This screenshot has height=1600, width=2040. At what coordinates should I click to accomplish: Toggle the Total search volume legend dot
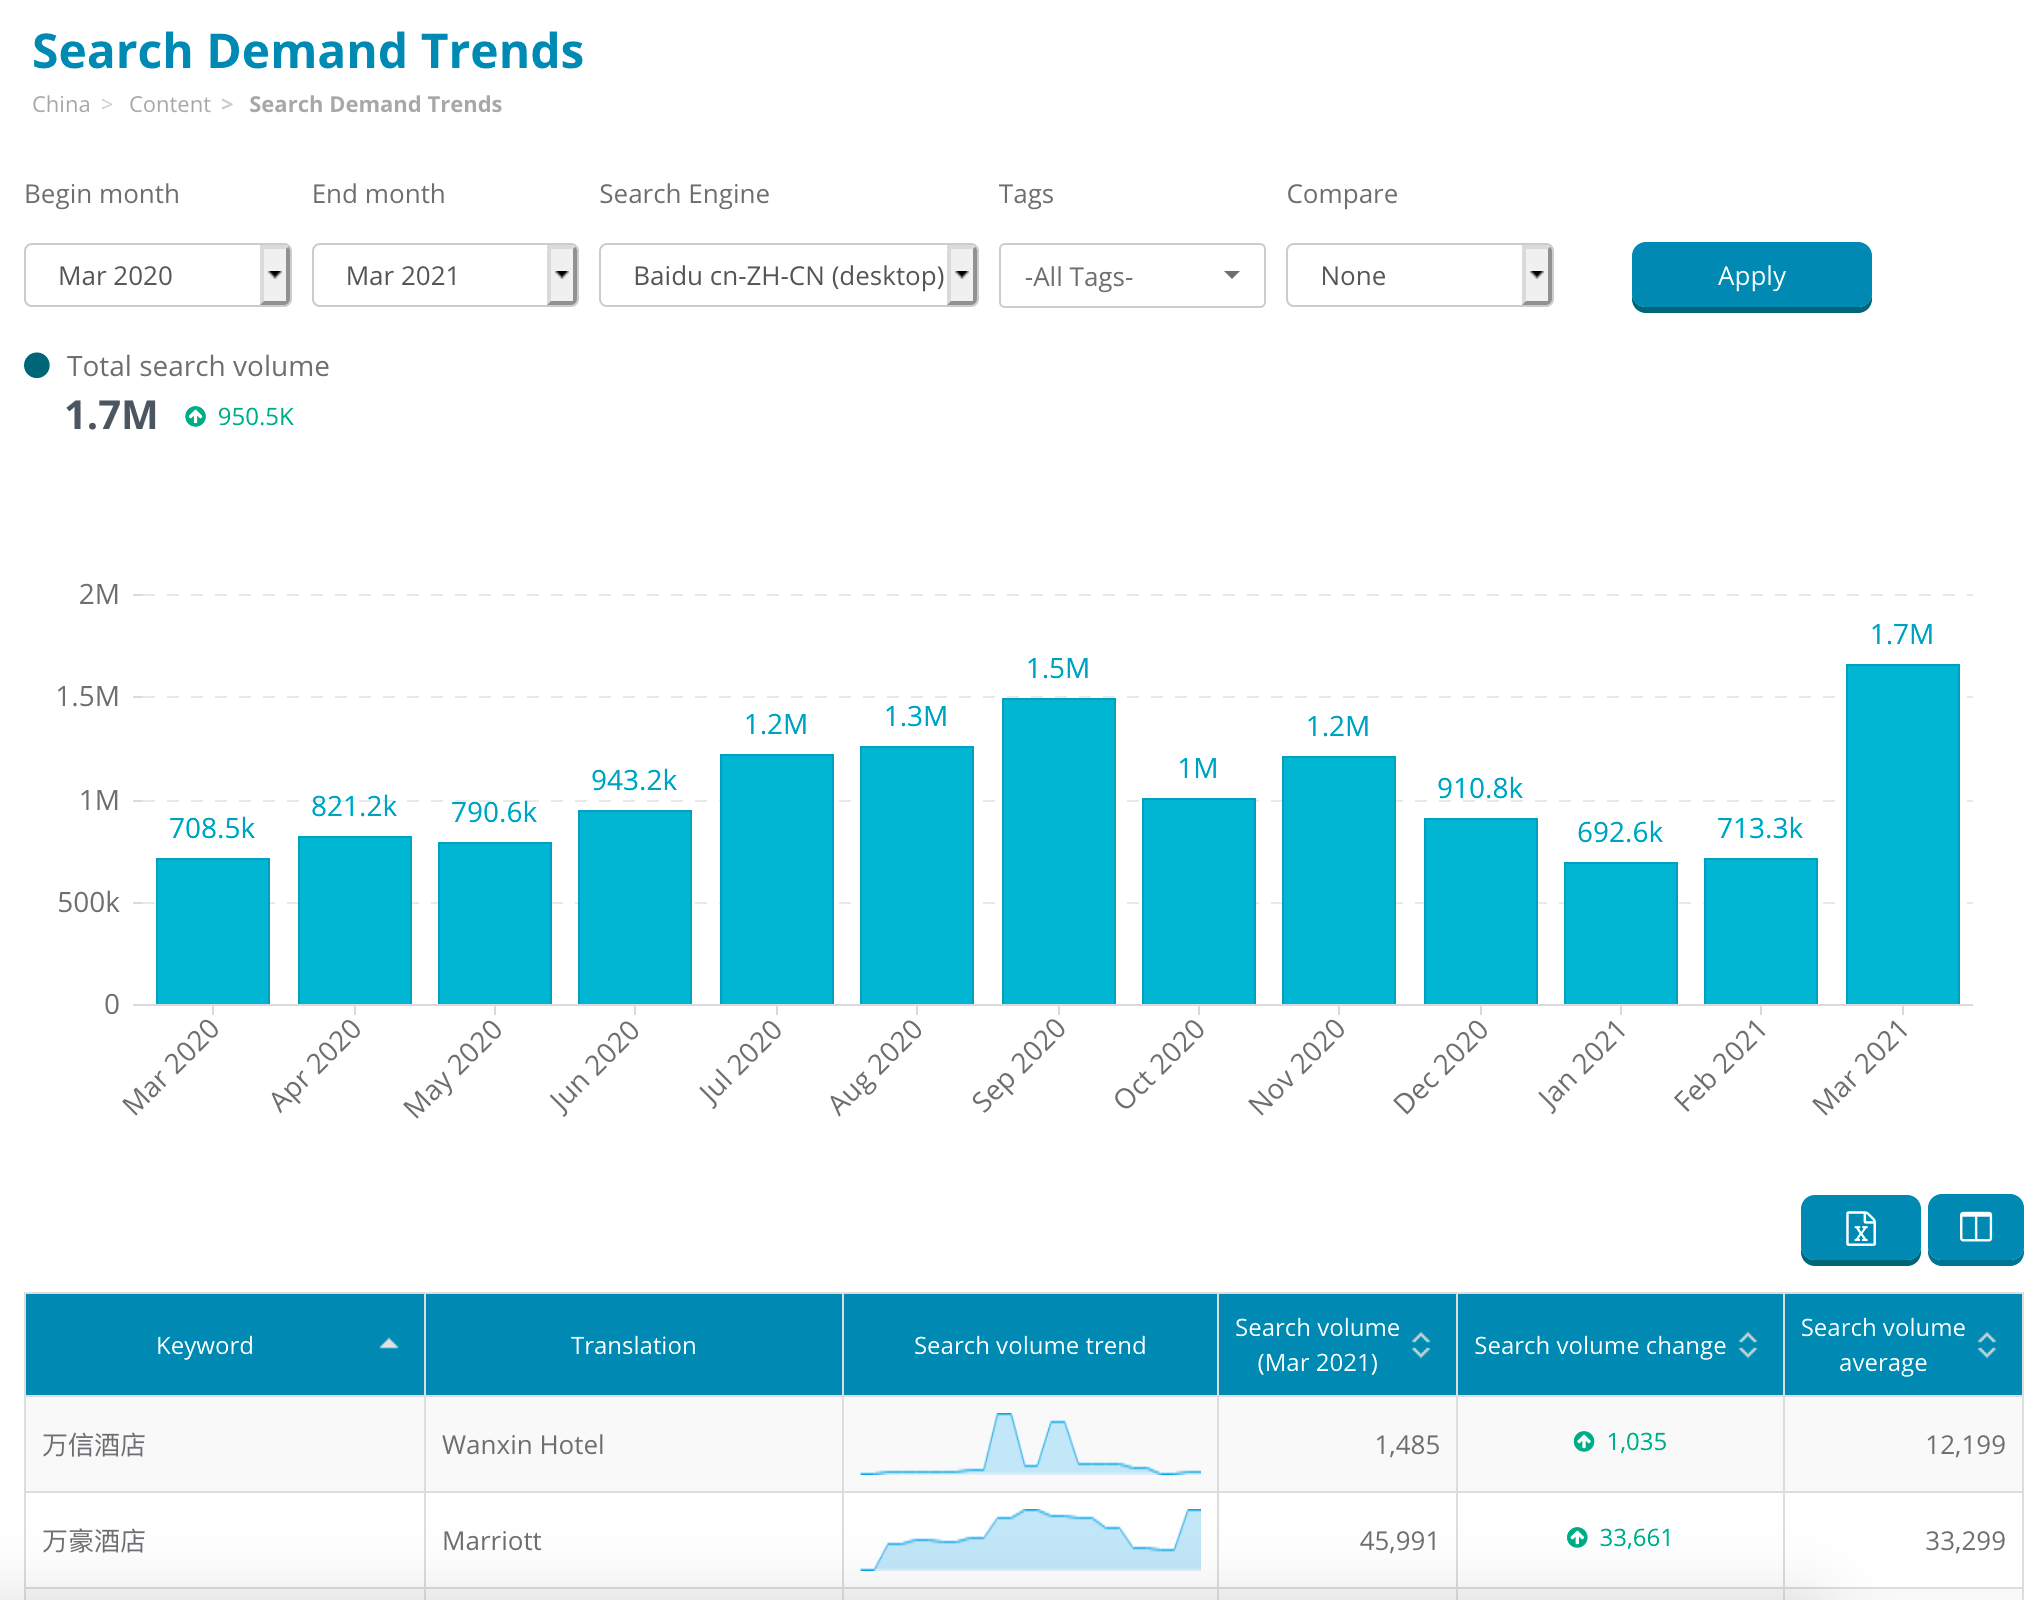tap(37, 366)
